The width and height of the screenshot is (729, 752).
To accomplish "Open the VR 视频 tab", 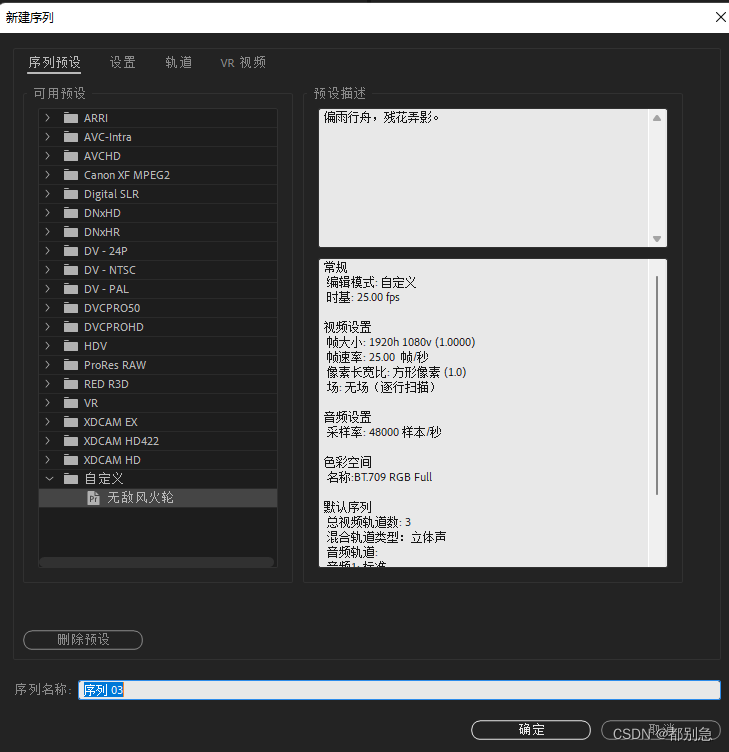I will pyautogui.click(x=243, y=62).
